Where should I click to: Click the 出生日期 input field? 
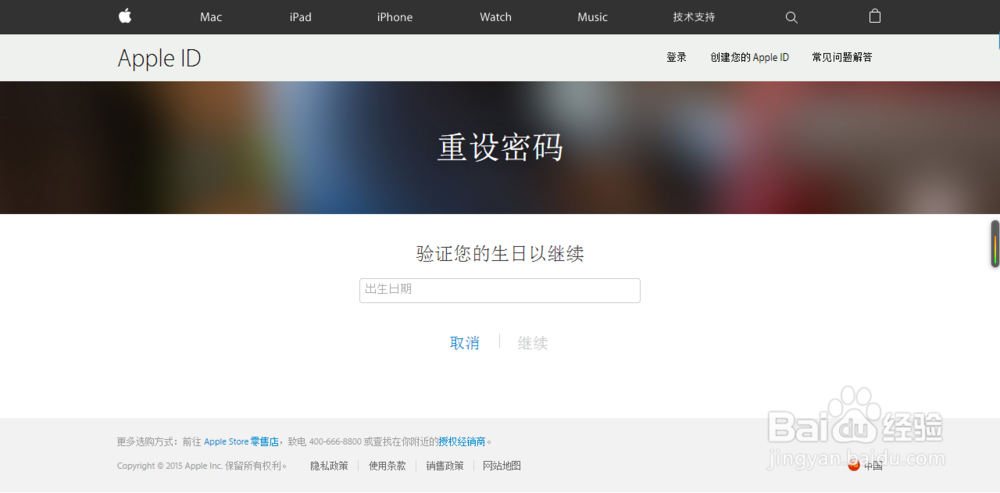(499, 290)
